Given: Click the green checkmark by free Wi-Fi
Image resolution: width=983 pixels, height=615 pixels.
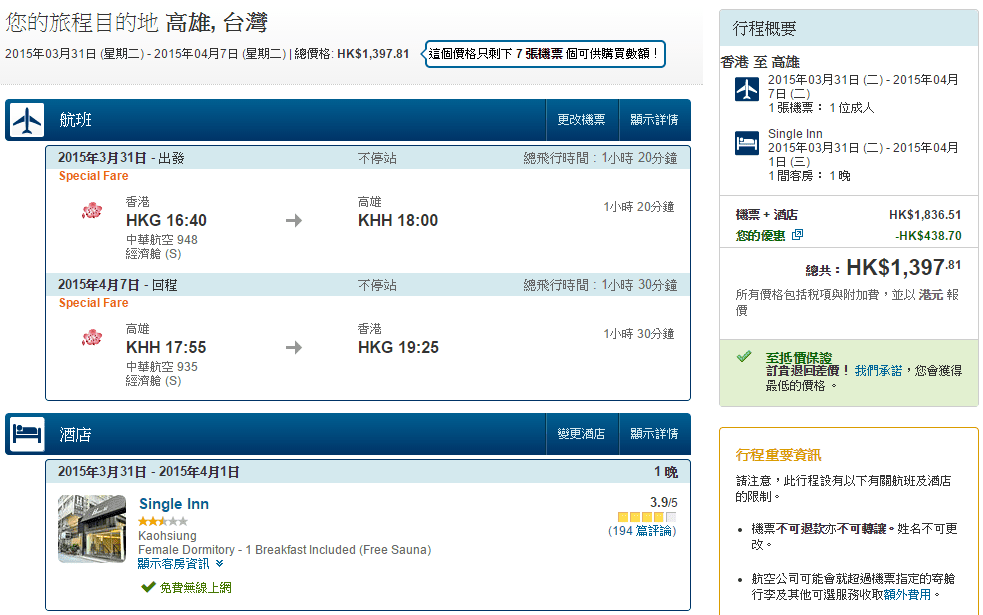Looking at the screenshot, I should (148, 587).
